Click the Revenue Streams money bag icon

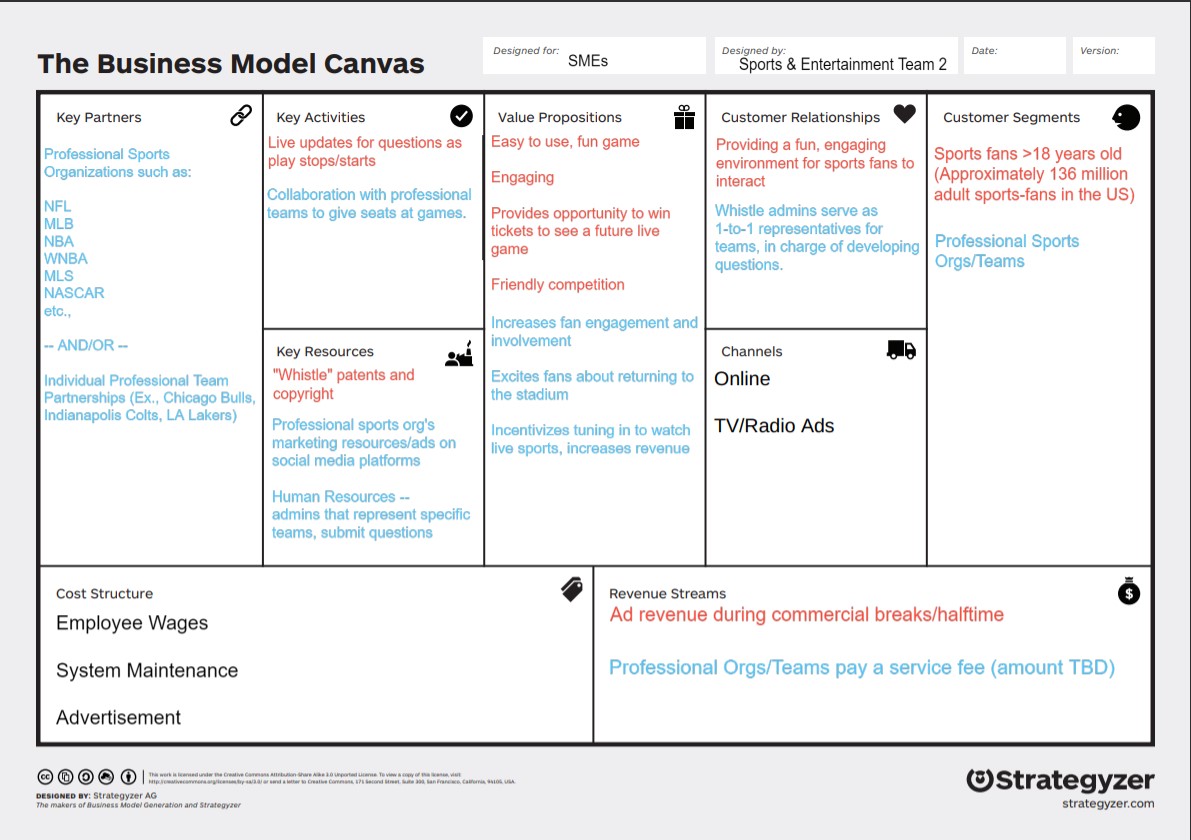pyautogui.click(x=1129, y=590)
